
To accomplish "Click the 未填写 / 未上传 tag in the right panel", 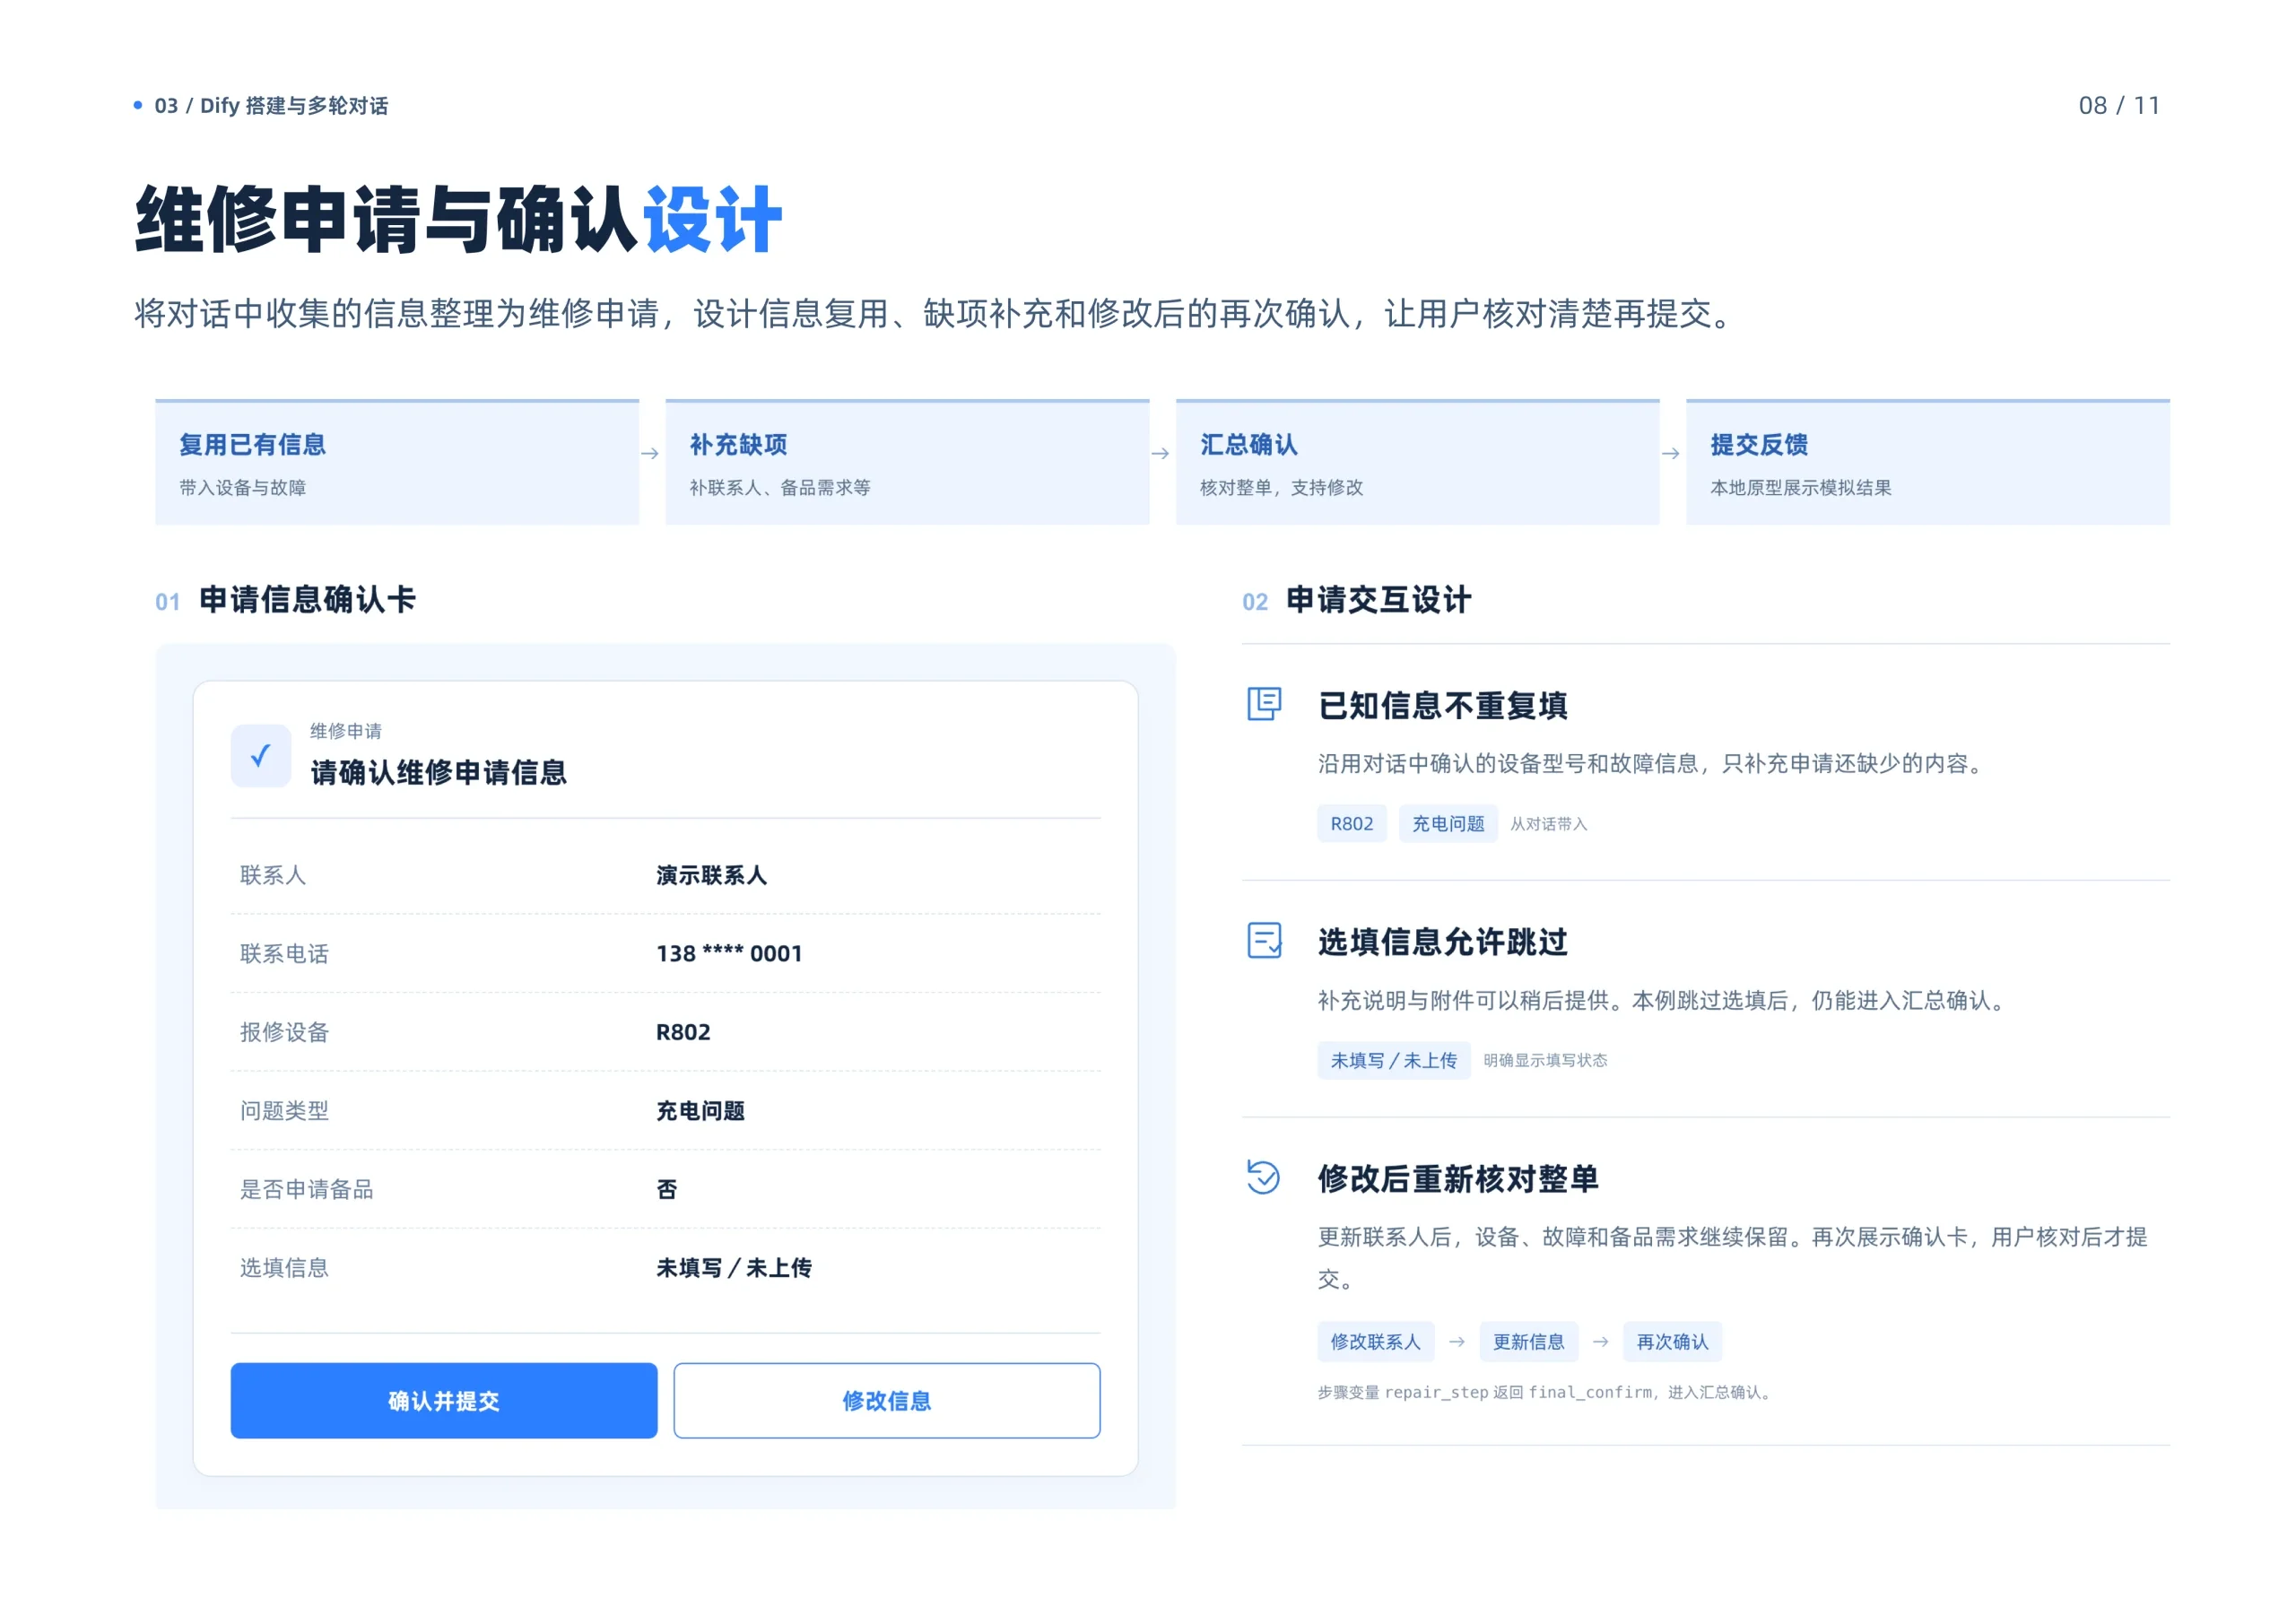I will coord(1394,1060).
